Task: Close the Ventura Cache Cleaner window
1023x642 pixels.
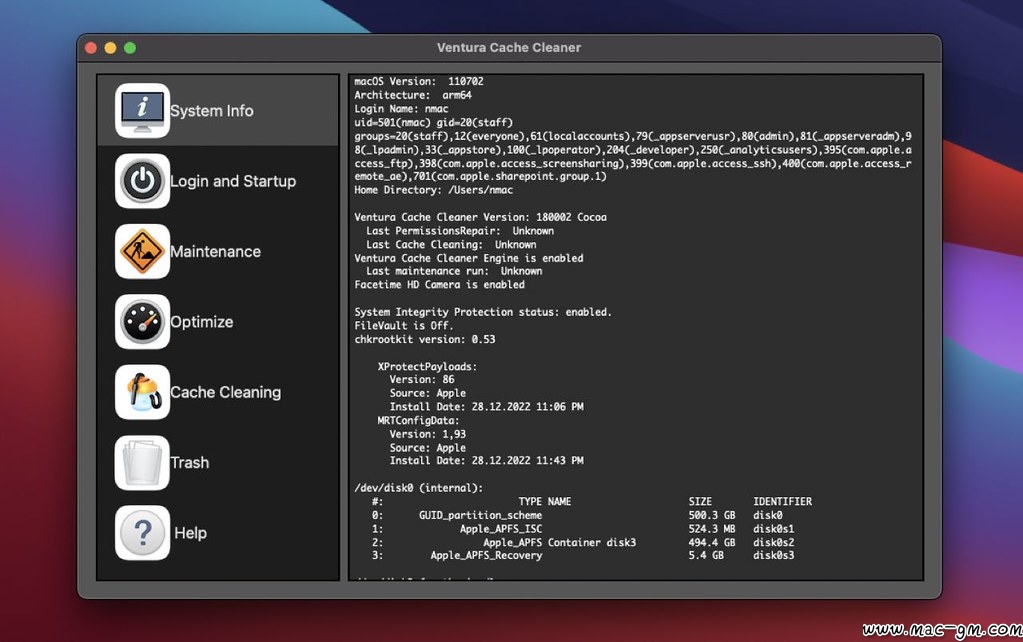Action: click(x=91, y=48)
